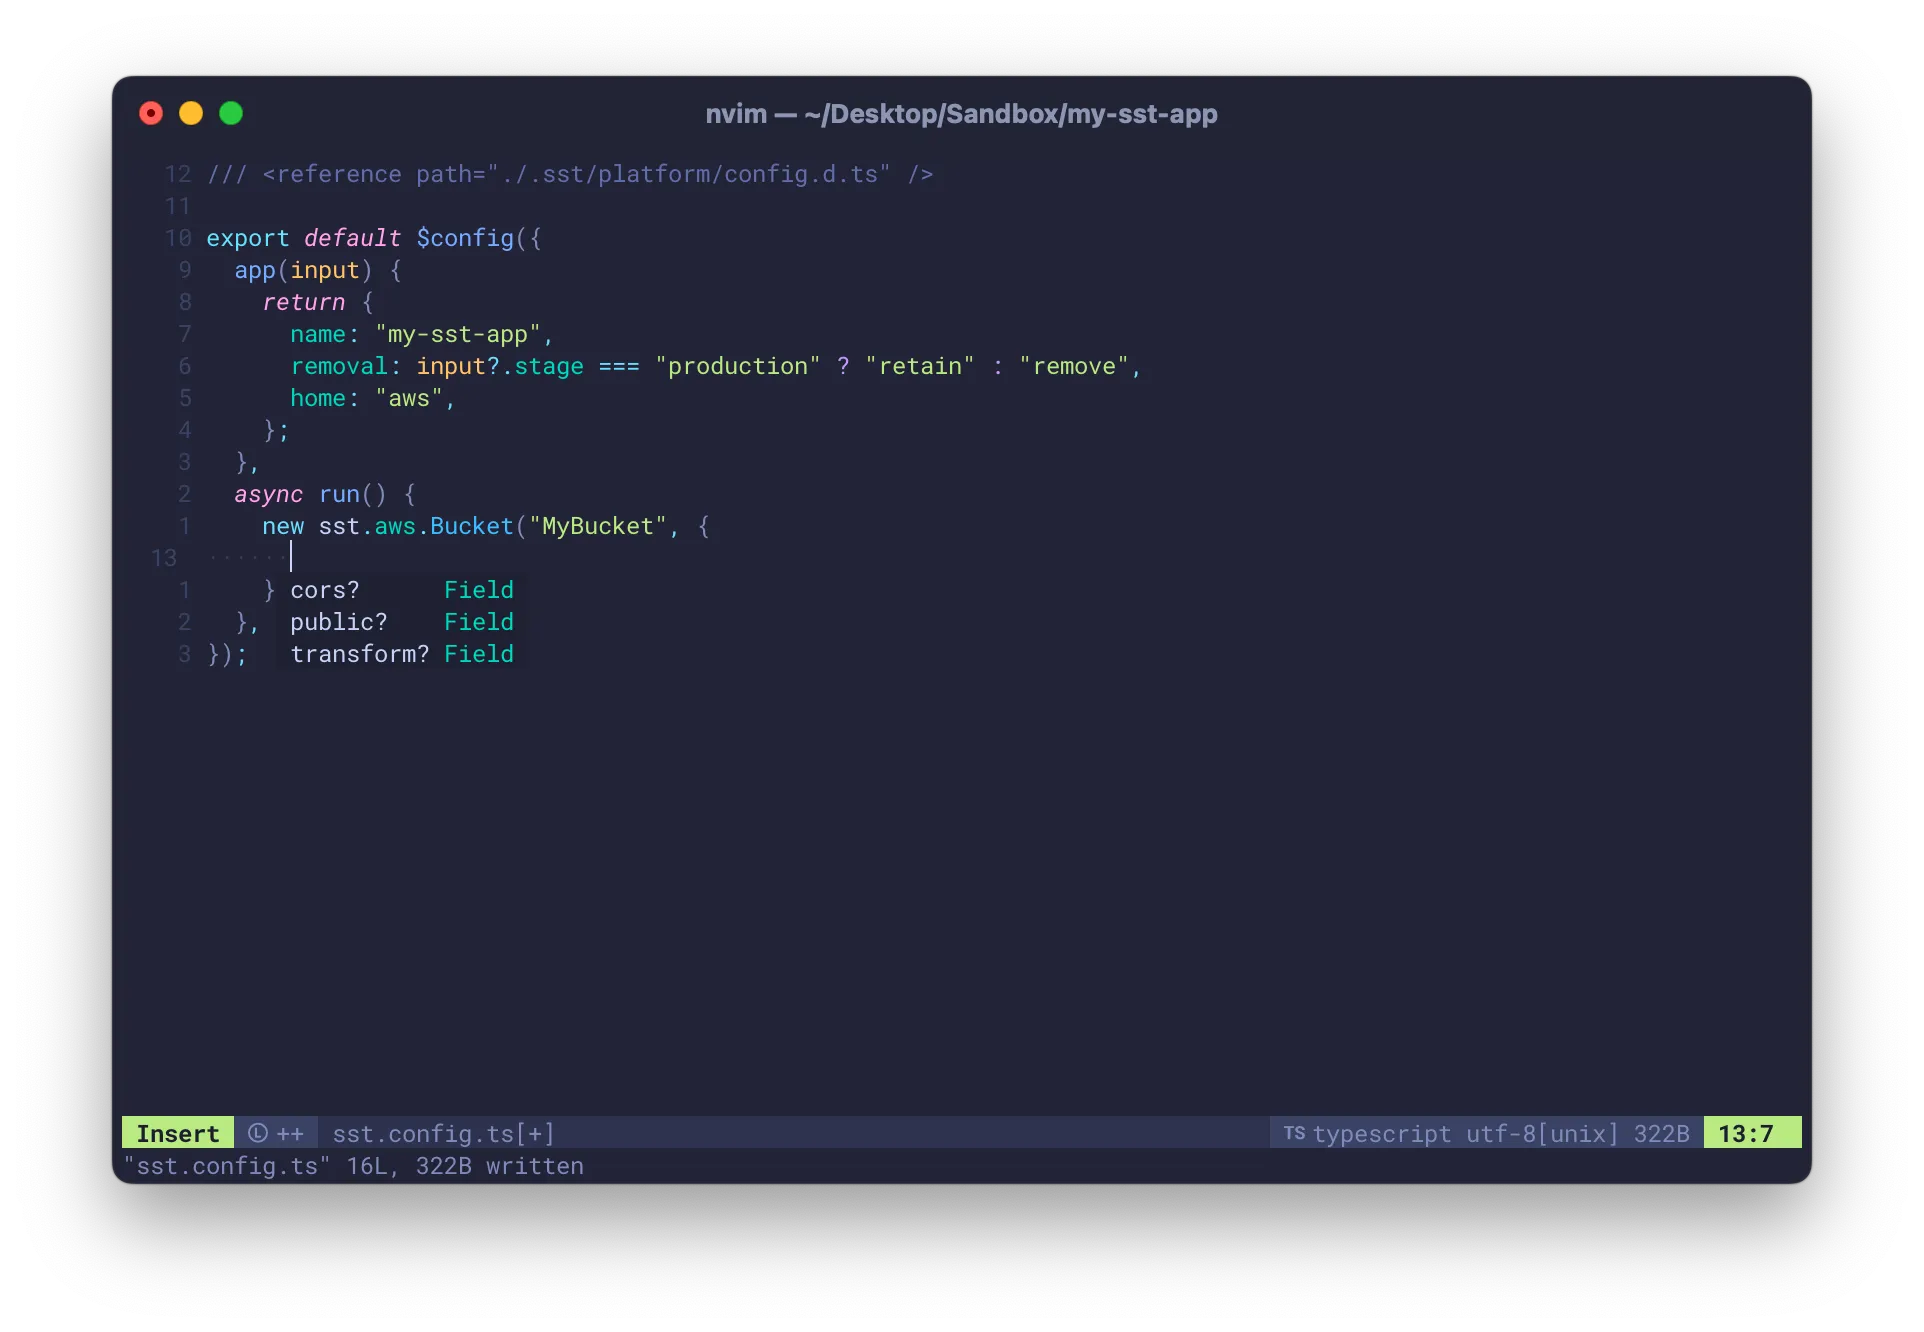The width and height of the screenshot is (1924, 1332).
Task: Click the Insert mode indicator
Action: (178, 1133)
